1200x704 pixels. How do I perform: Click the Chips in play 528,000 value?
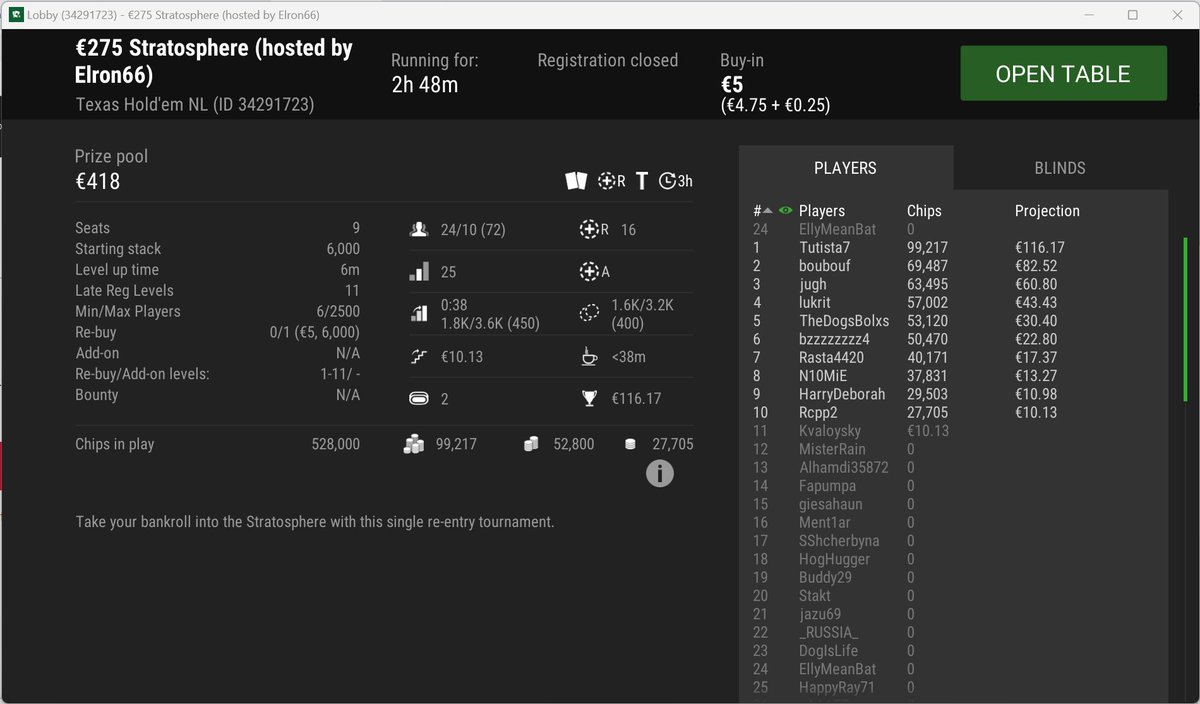pyautogui.click(x=336, y=444)
